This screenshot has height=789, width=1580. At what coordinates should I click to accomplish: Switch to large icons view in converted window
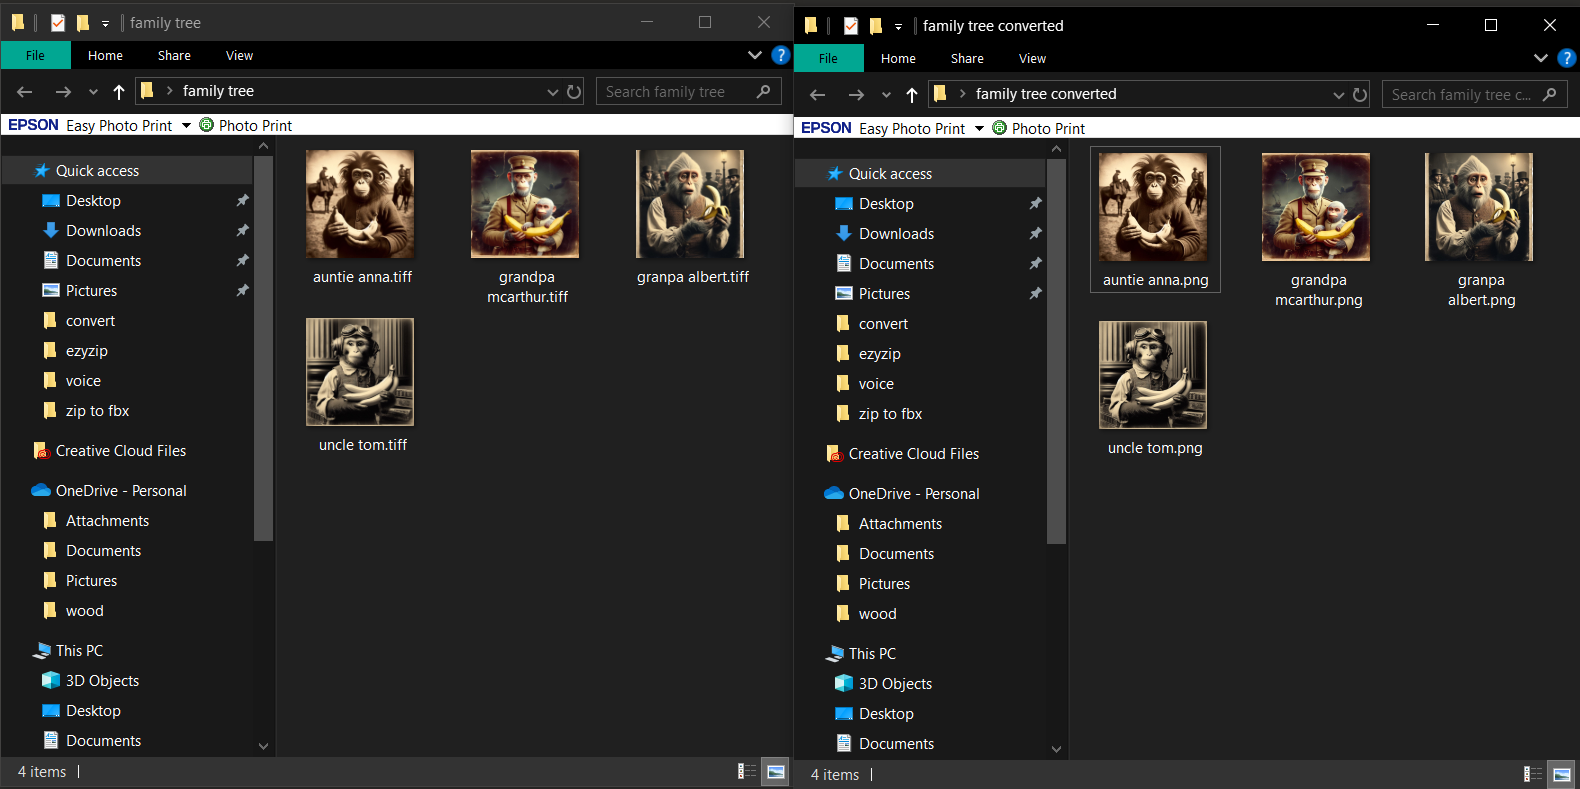pos(1562,774)
